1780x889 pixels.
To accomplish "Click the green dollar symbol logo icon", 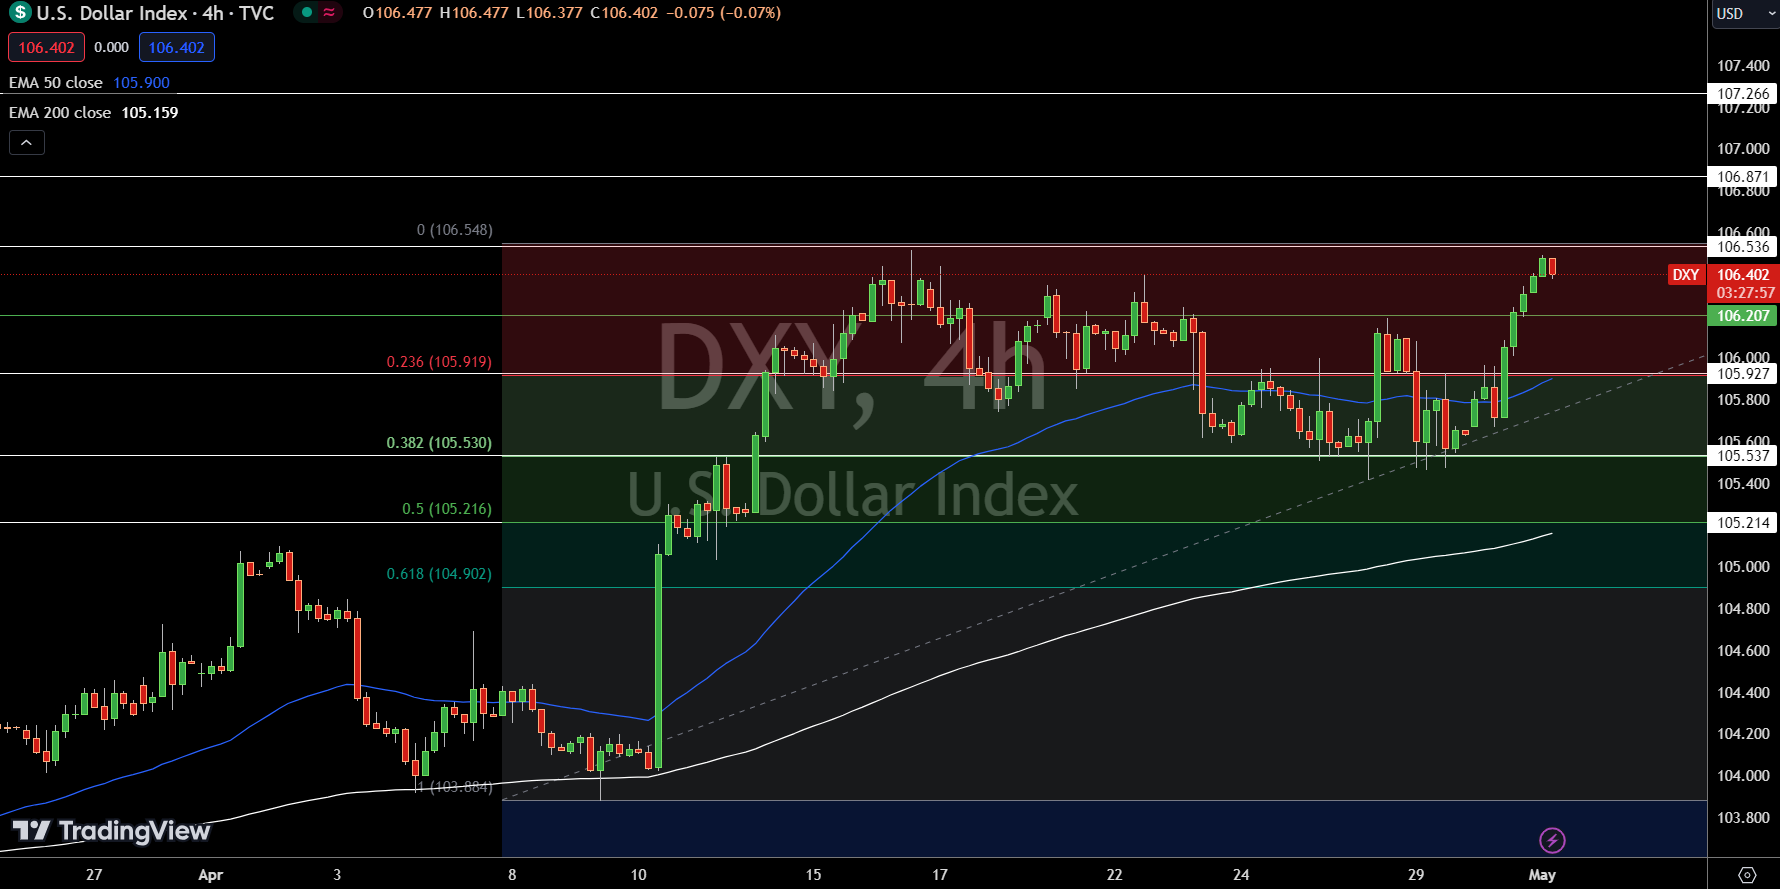I will 20,13.
